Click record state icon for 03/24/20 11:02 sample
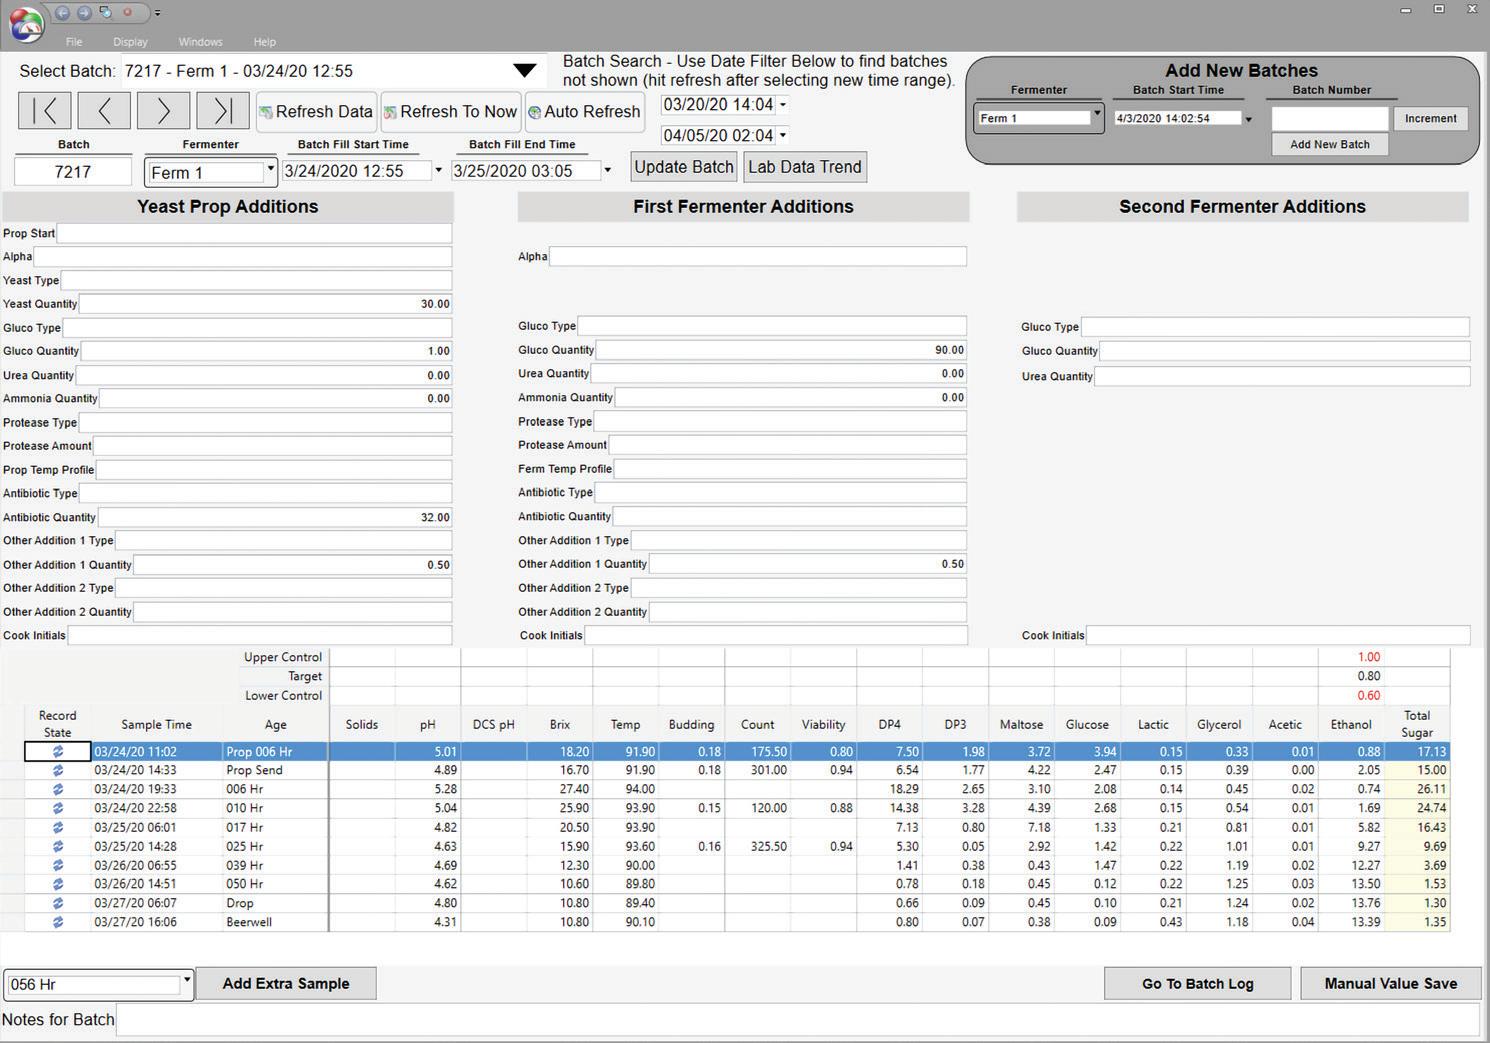The width and height of the screenshot is (1490, 1043). tap(58, 752)
